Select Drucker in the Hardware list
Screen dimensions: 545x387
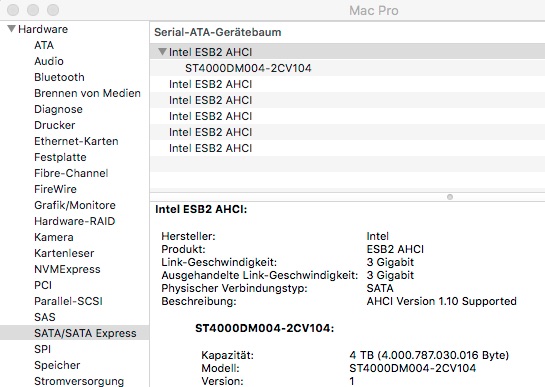(55, 125)
